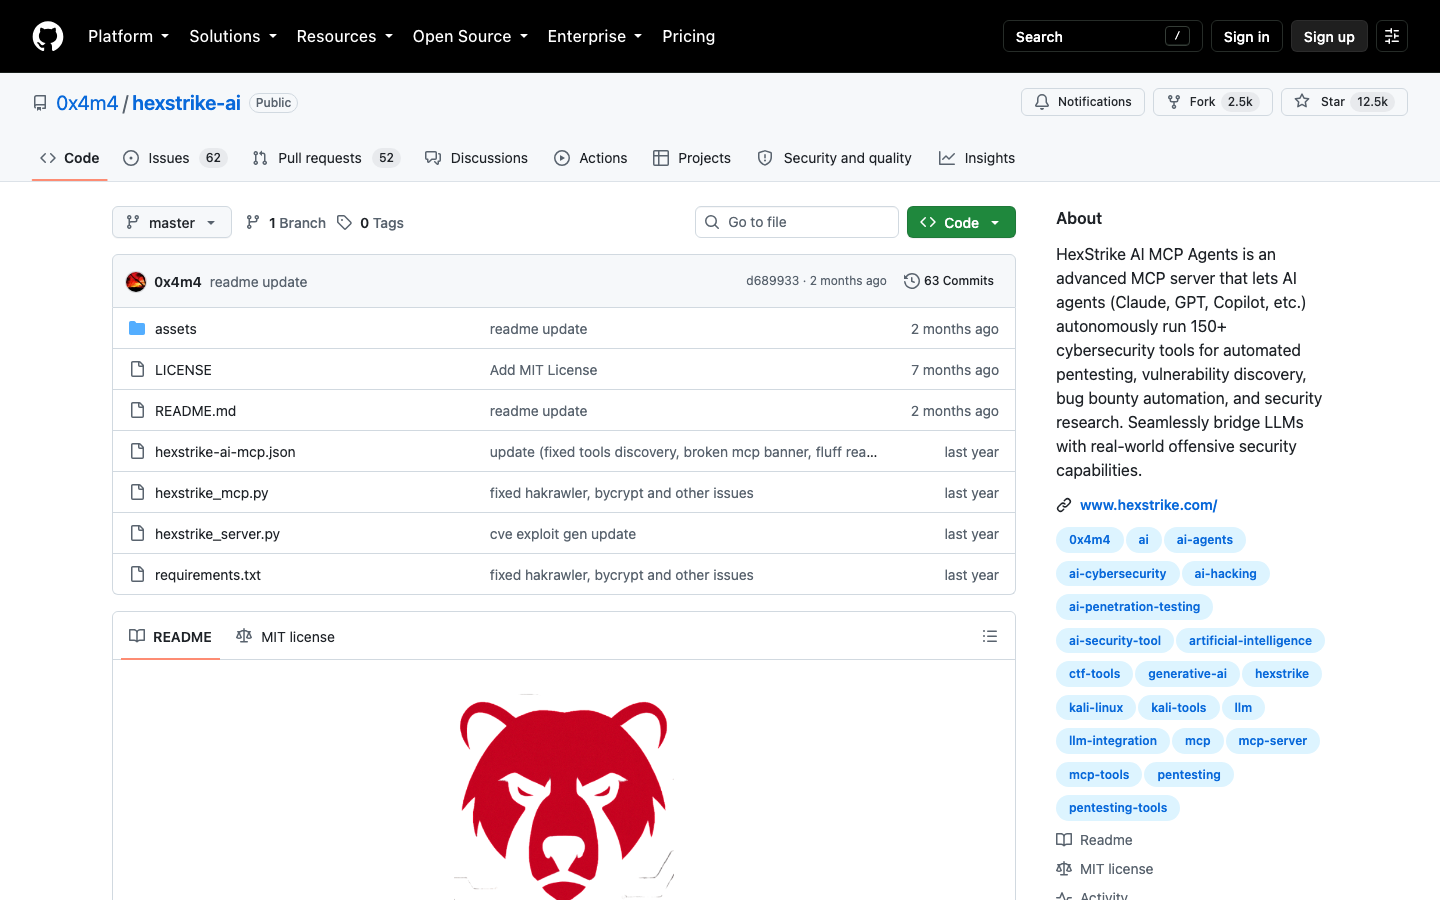Open the master branch selector
Screen dimensions: 1440x900
pos(172,222)
